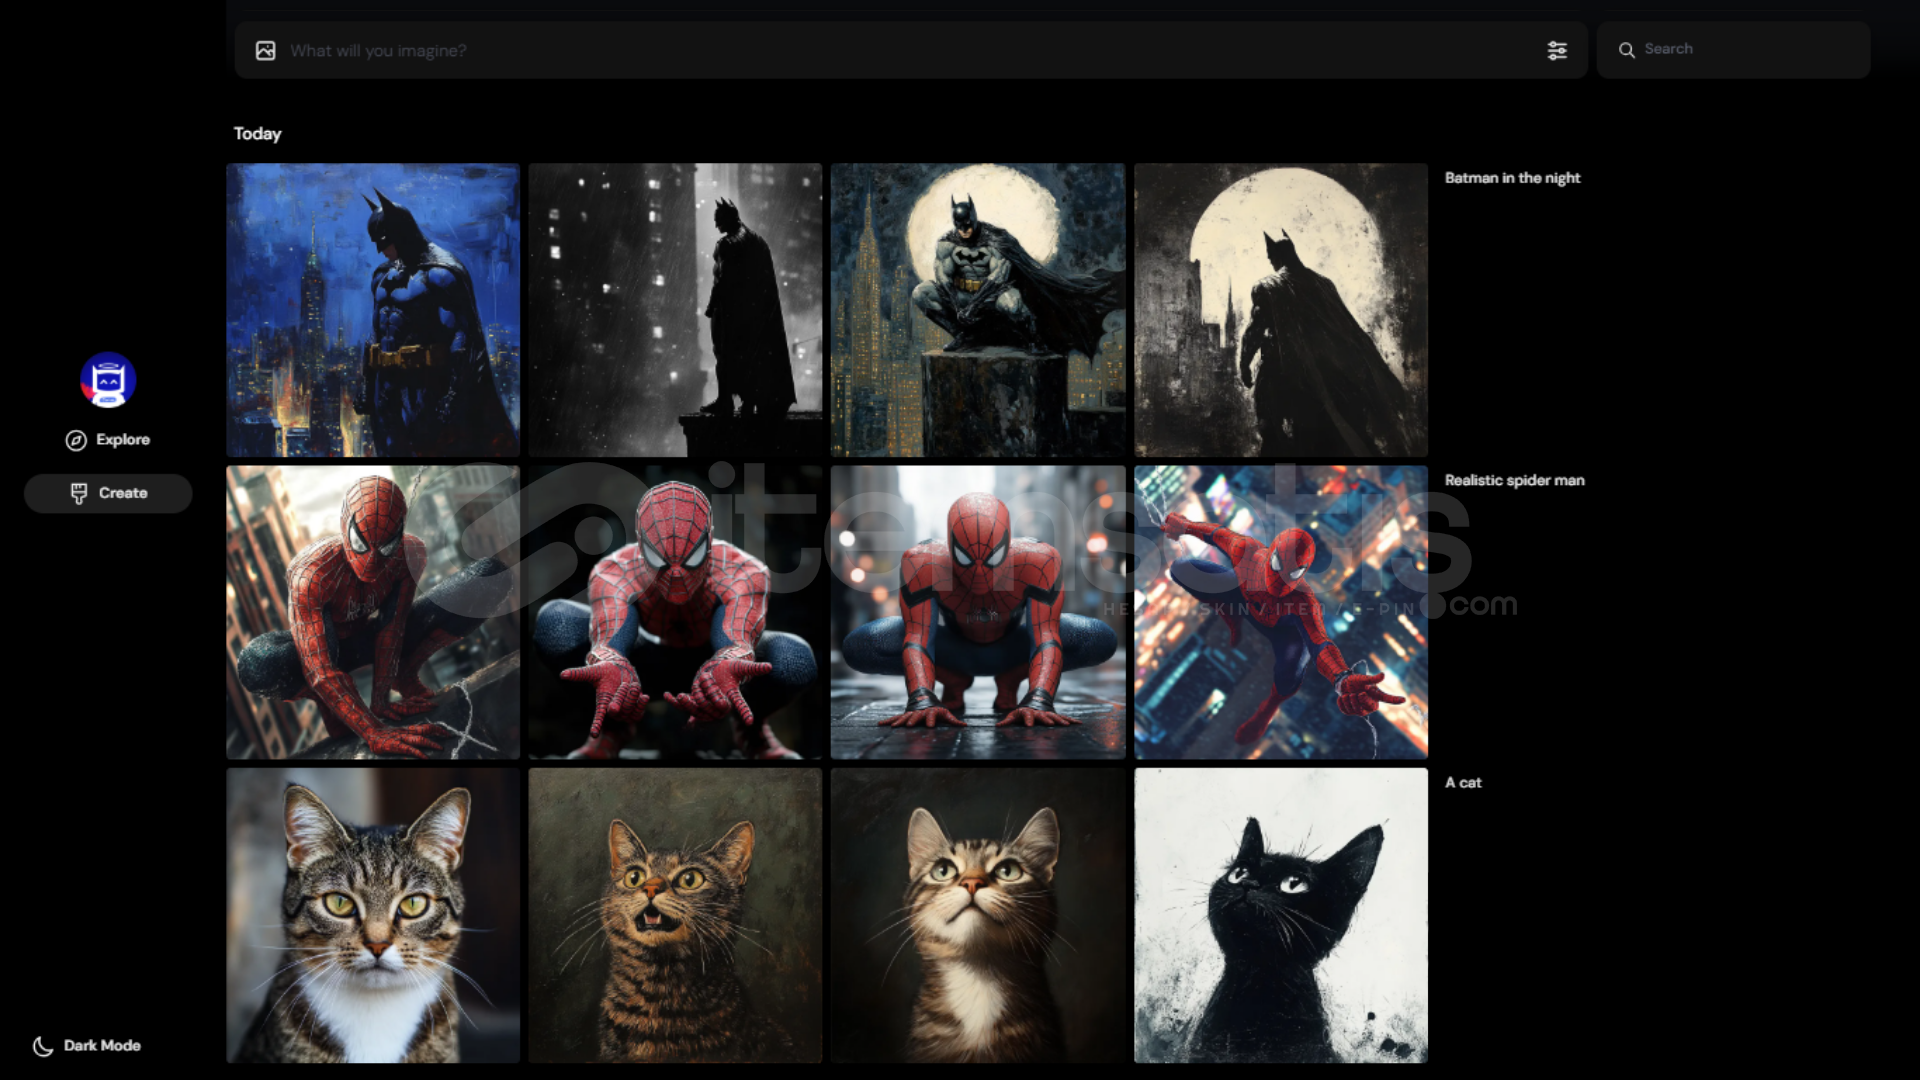
Task: Open the painted cat with open mouth image
Action: (675, 915)
